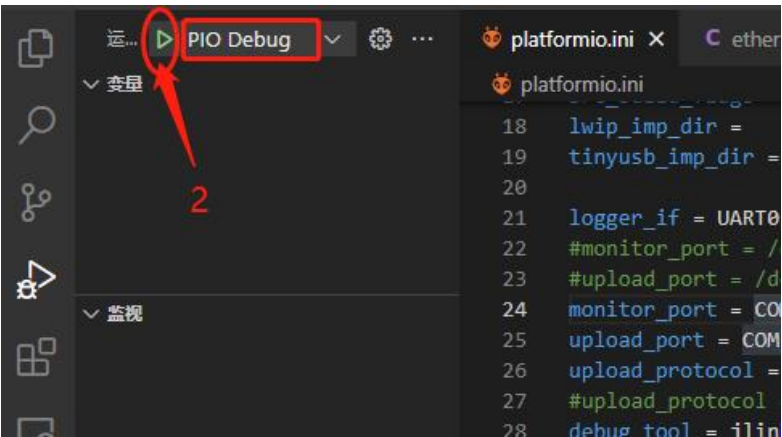
Task: Open Run and Debug bug icon
Action: 35,280
